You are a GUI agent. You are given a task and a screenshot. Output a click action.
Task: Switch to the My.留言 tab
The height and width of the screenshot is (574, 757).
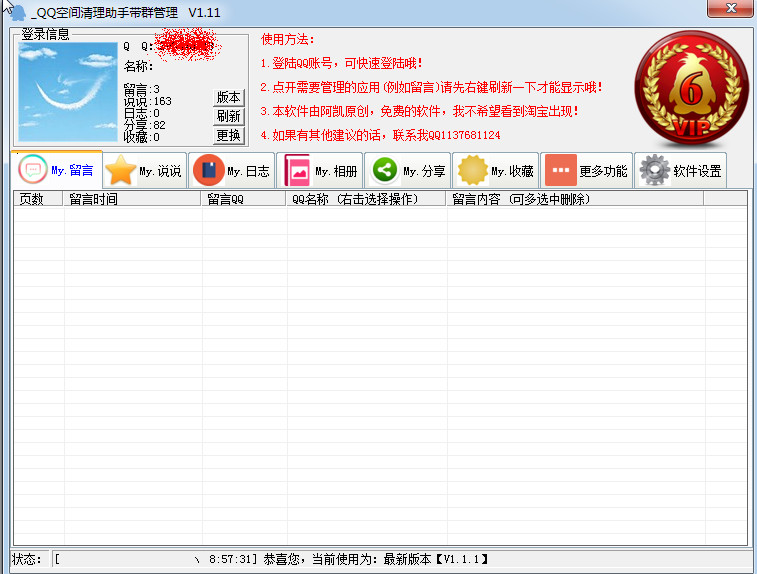coord(56,169)
